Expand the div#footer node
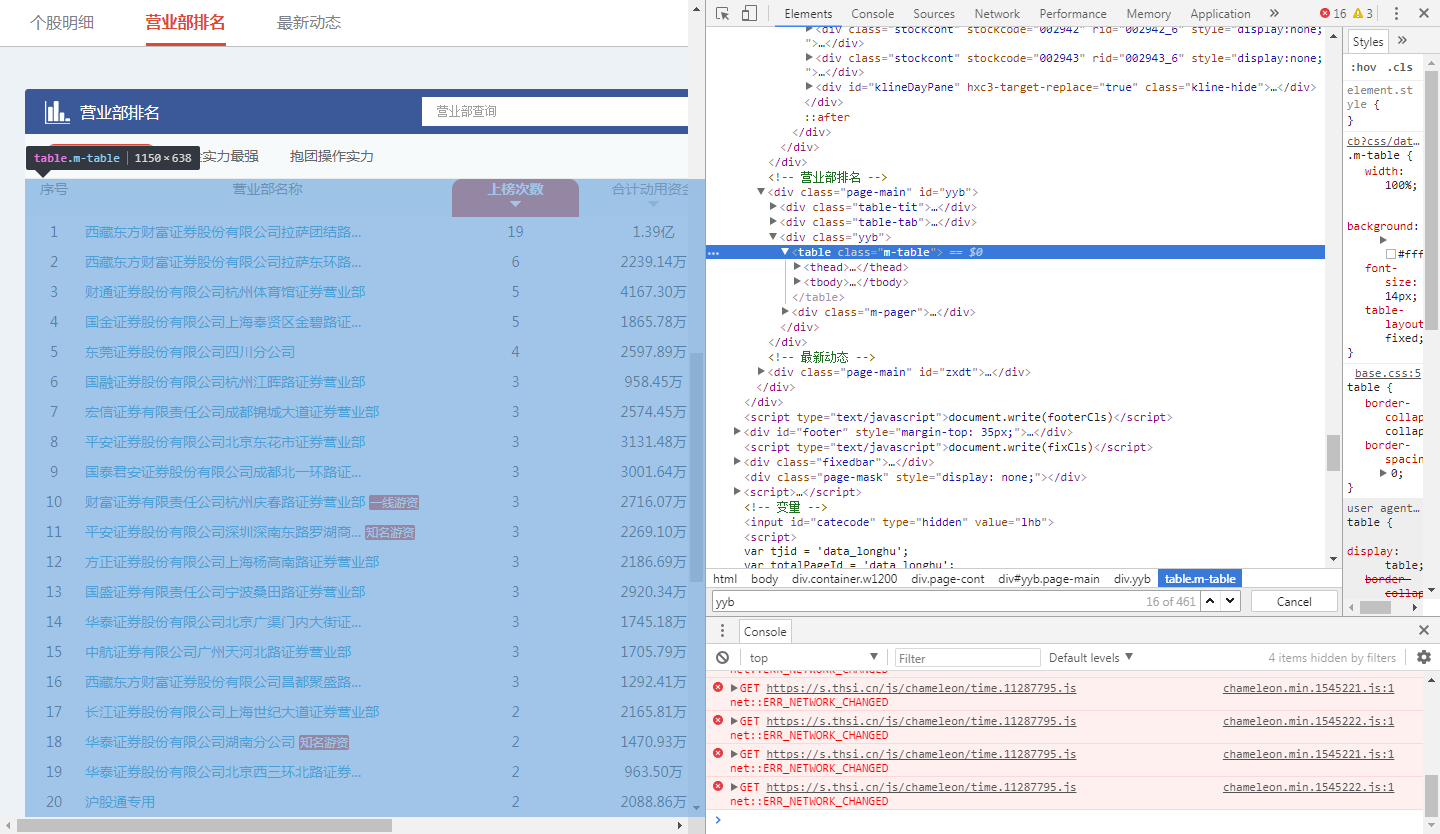This screenshot has height=834, width=1440. click(737, 432)
